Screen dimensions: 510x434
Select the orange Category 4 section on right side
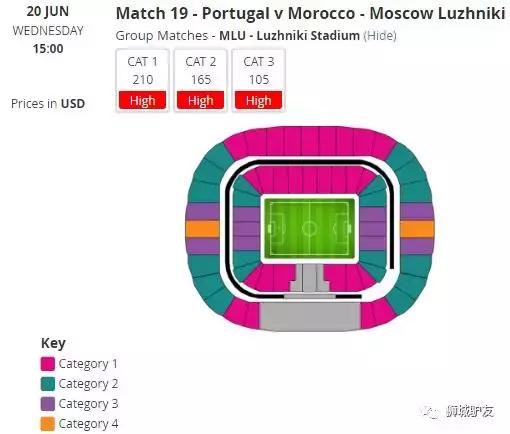click(417, 229)
